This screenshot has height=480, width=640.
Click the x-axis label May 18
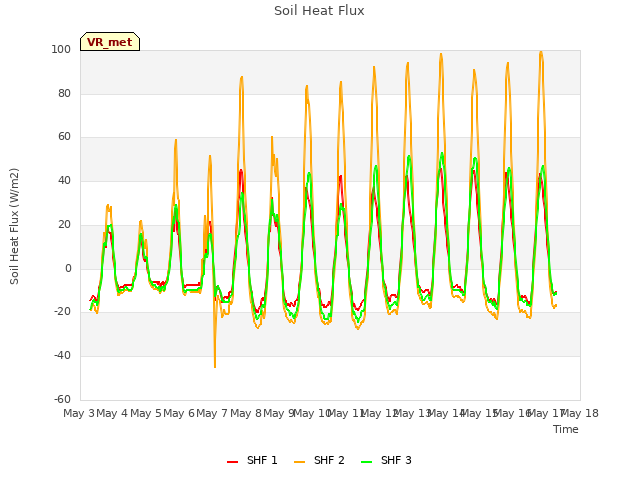pos(580,414)
